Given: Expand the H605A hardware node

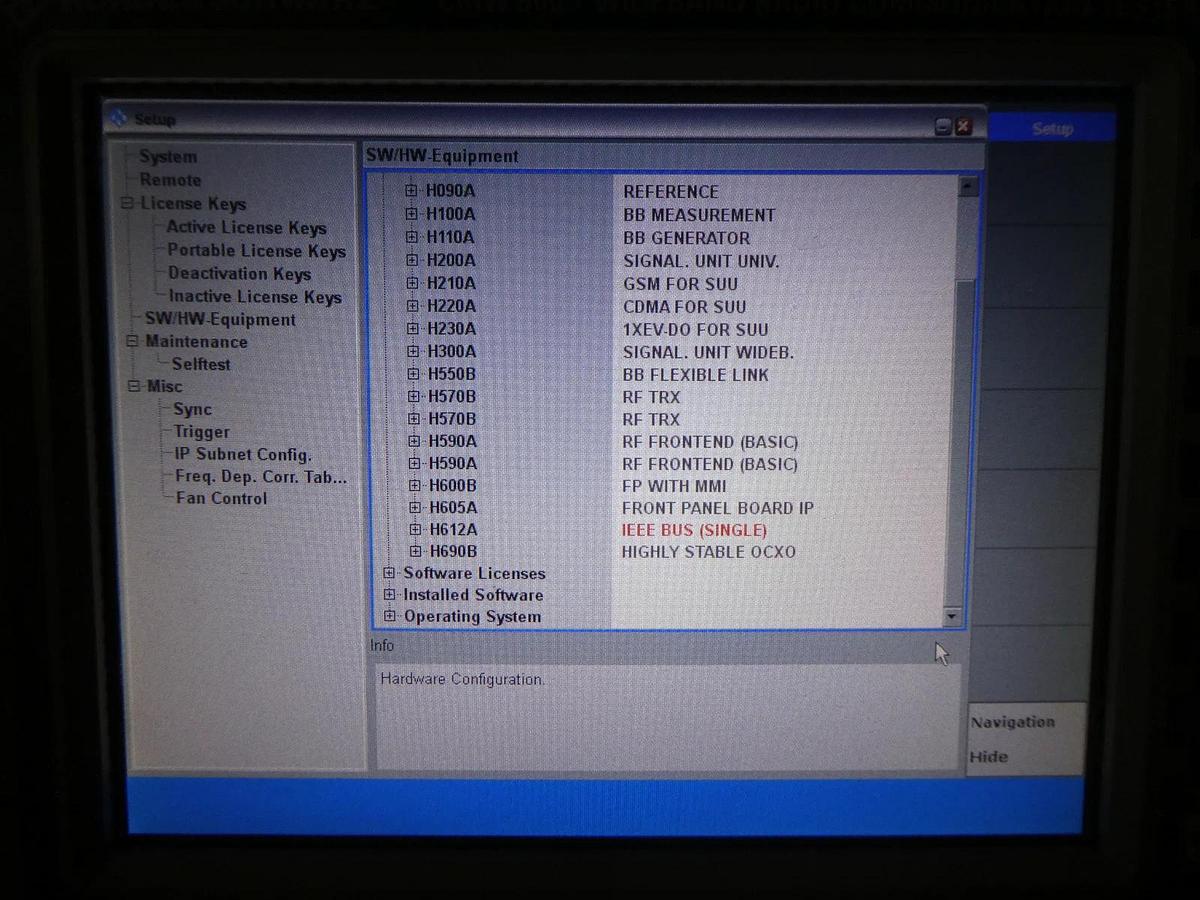Looking at the screenshot, I should (416, 507).
